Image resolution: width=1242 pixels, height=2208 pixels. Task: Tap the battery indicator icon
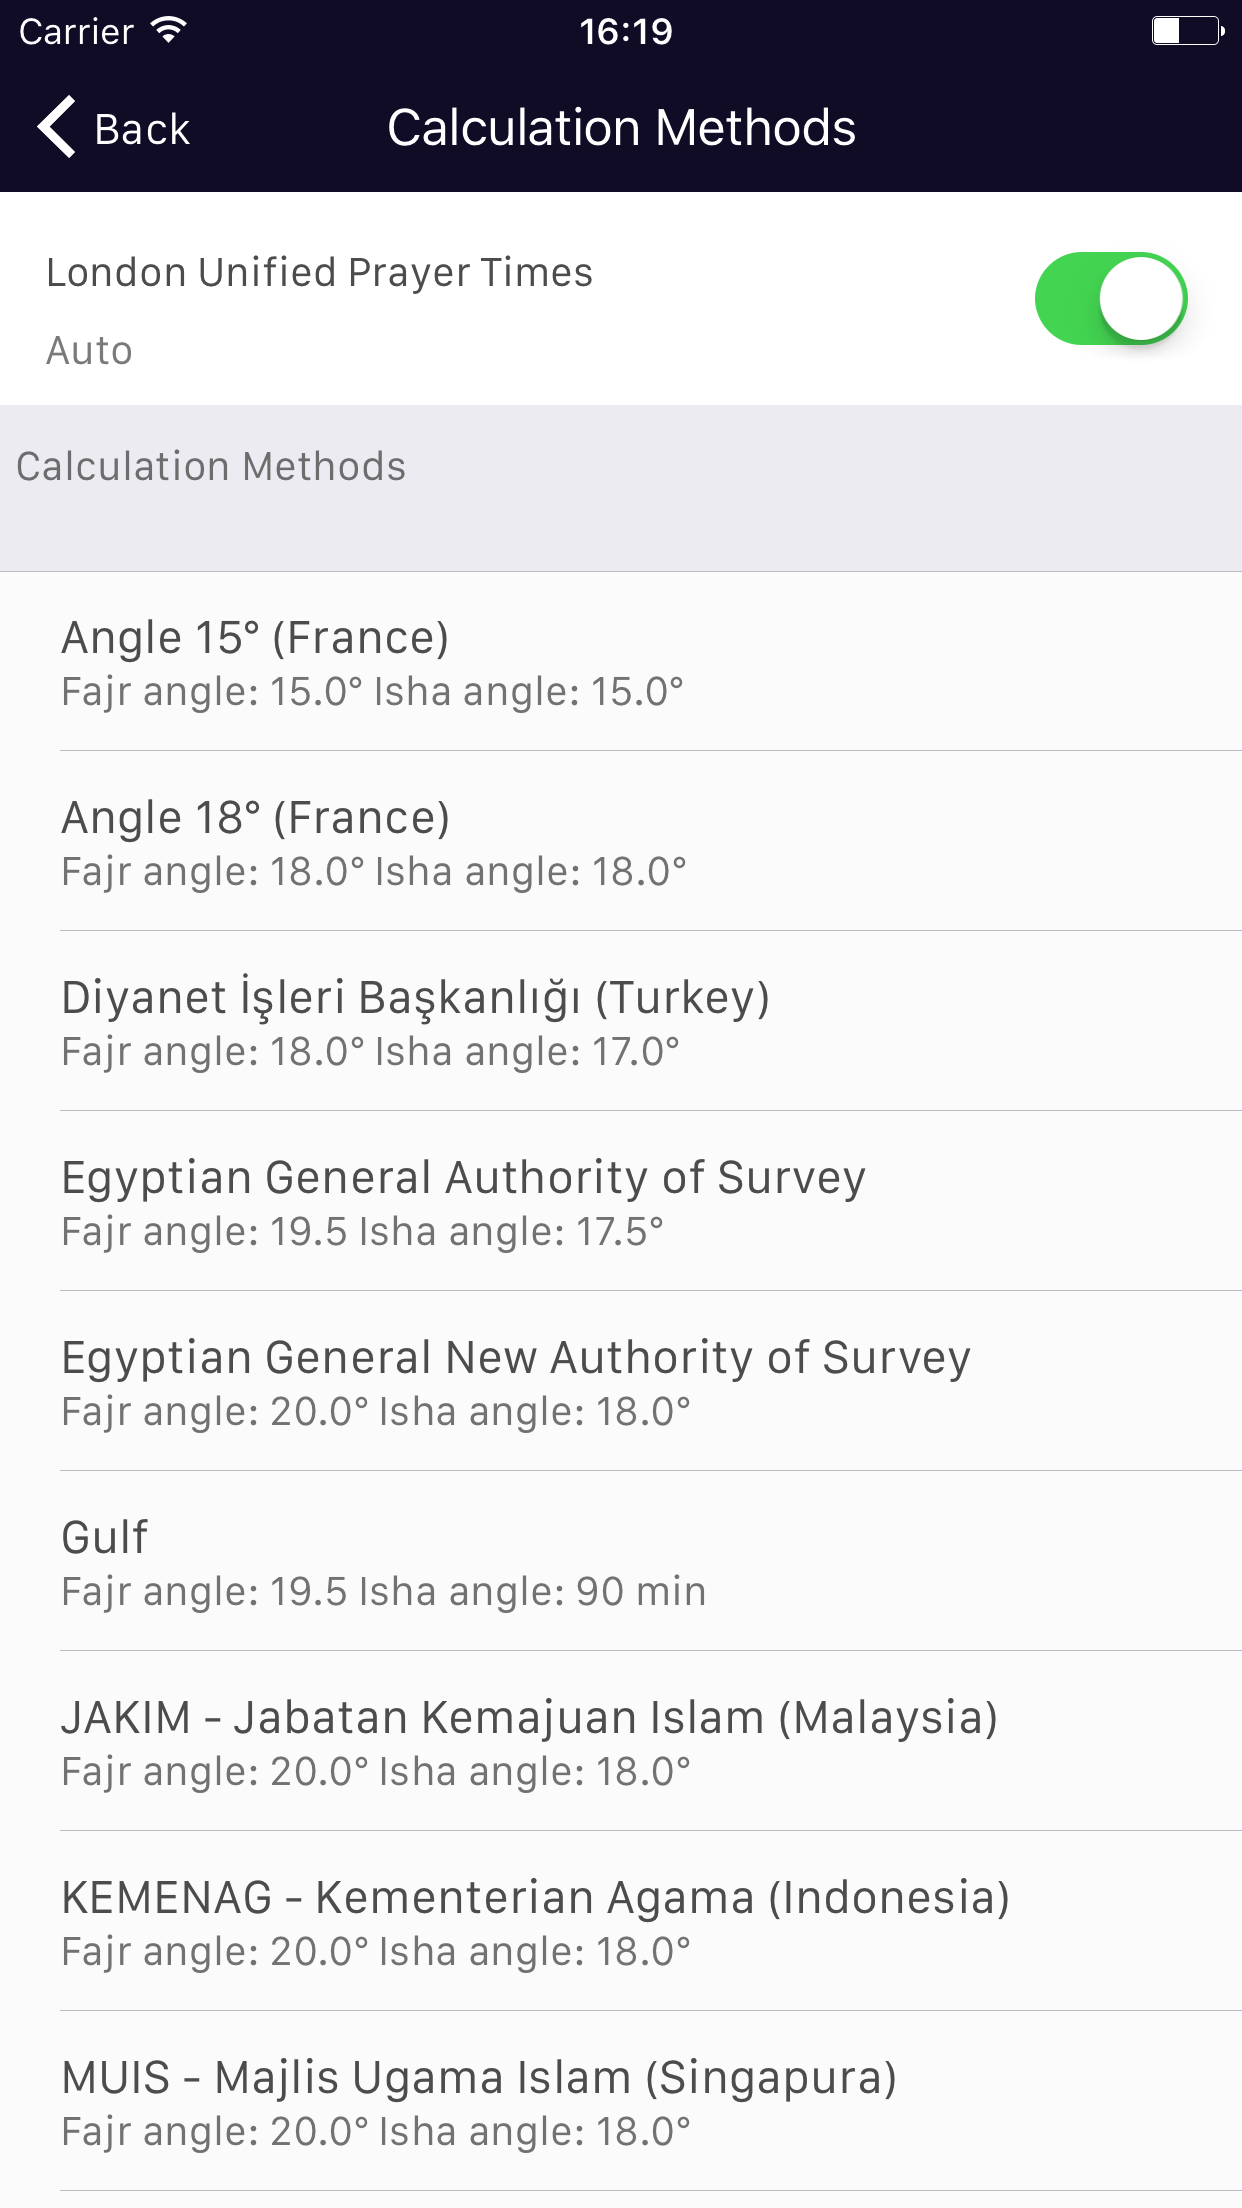(x=1187, y=31)
